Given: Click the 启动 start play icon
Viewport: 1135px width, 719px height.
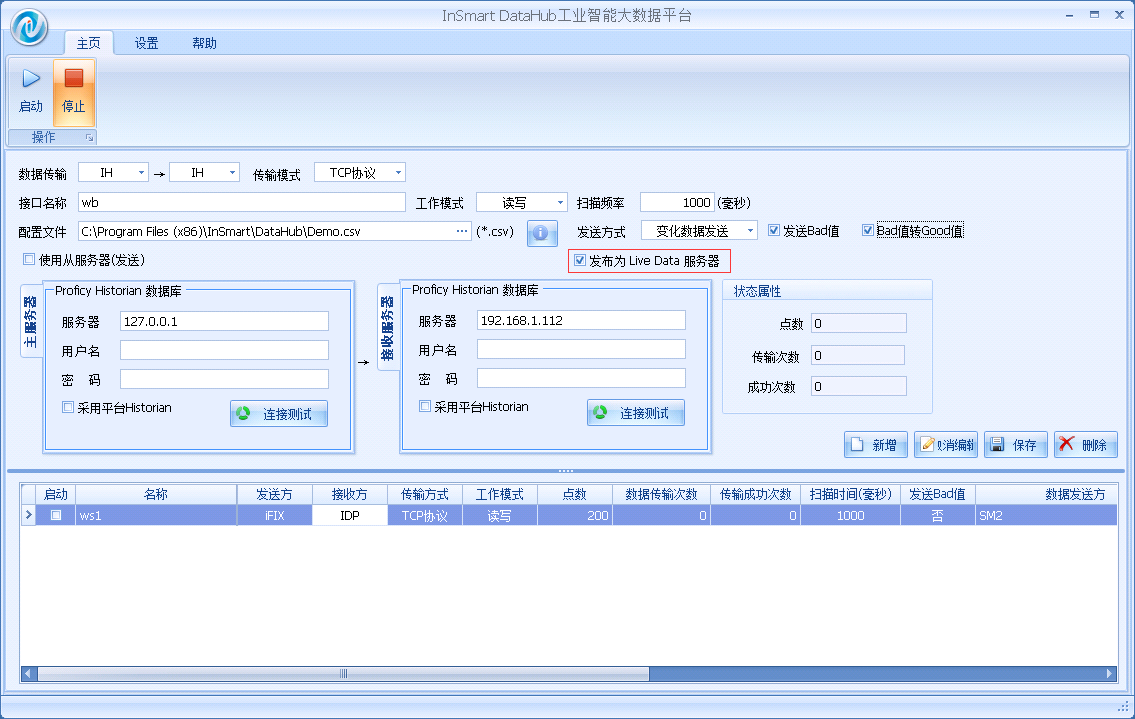Looking at the screenshot, I should click(x=31, y=78).
